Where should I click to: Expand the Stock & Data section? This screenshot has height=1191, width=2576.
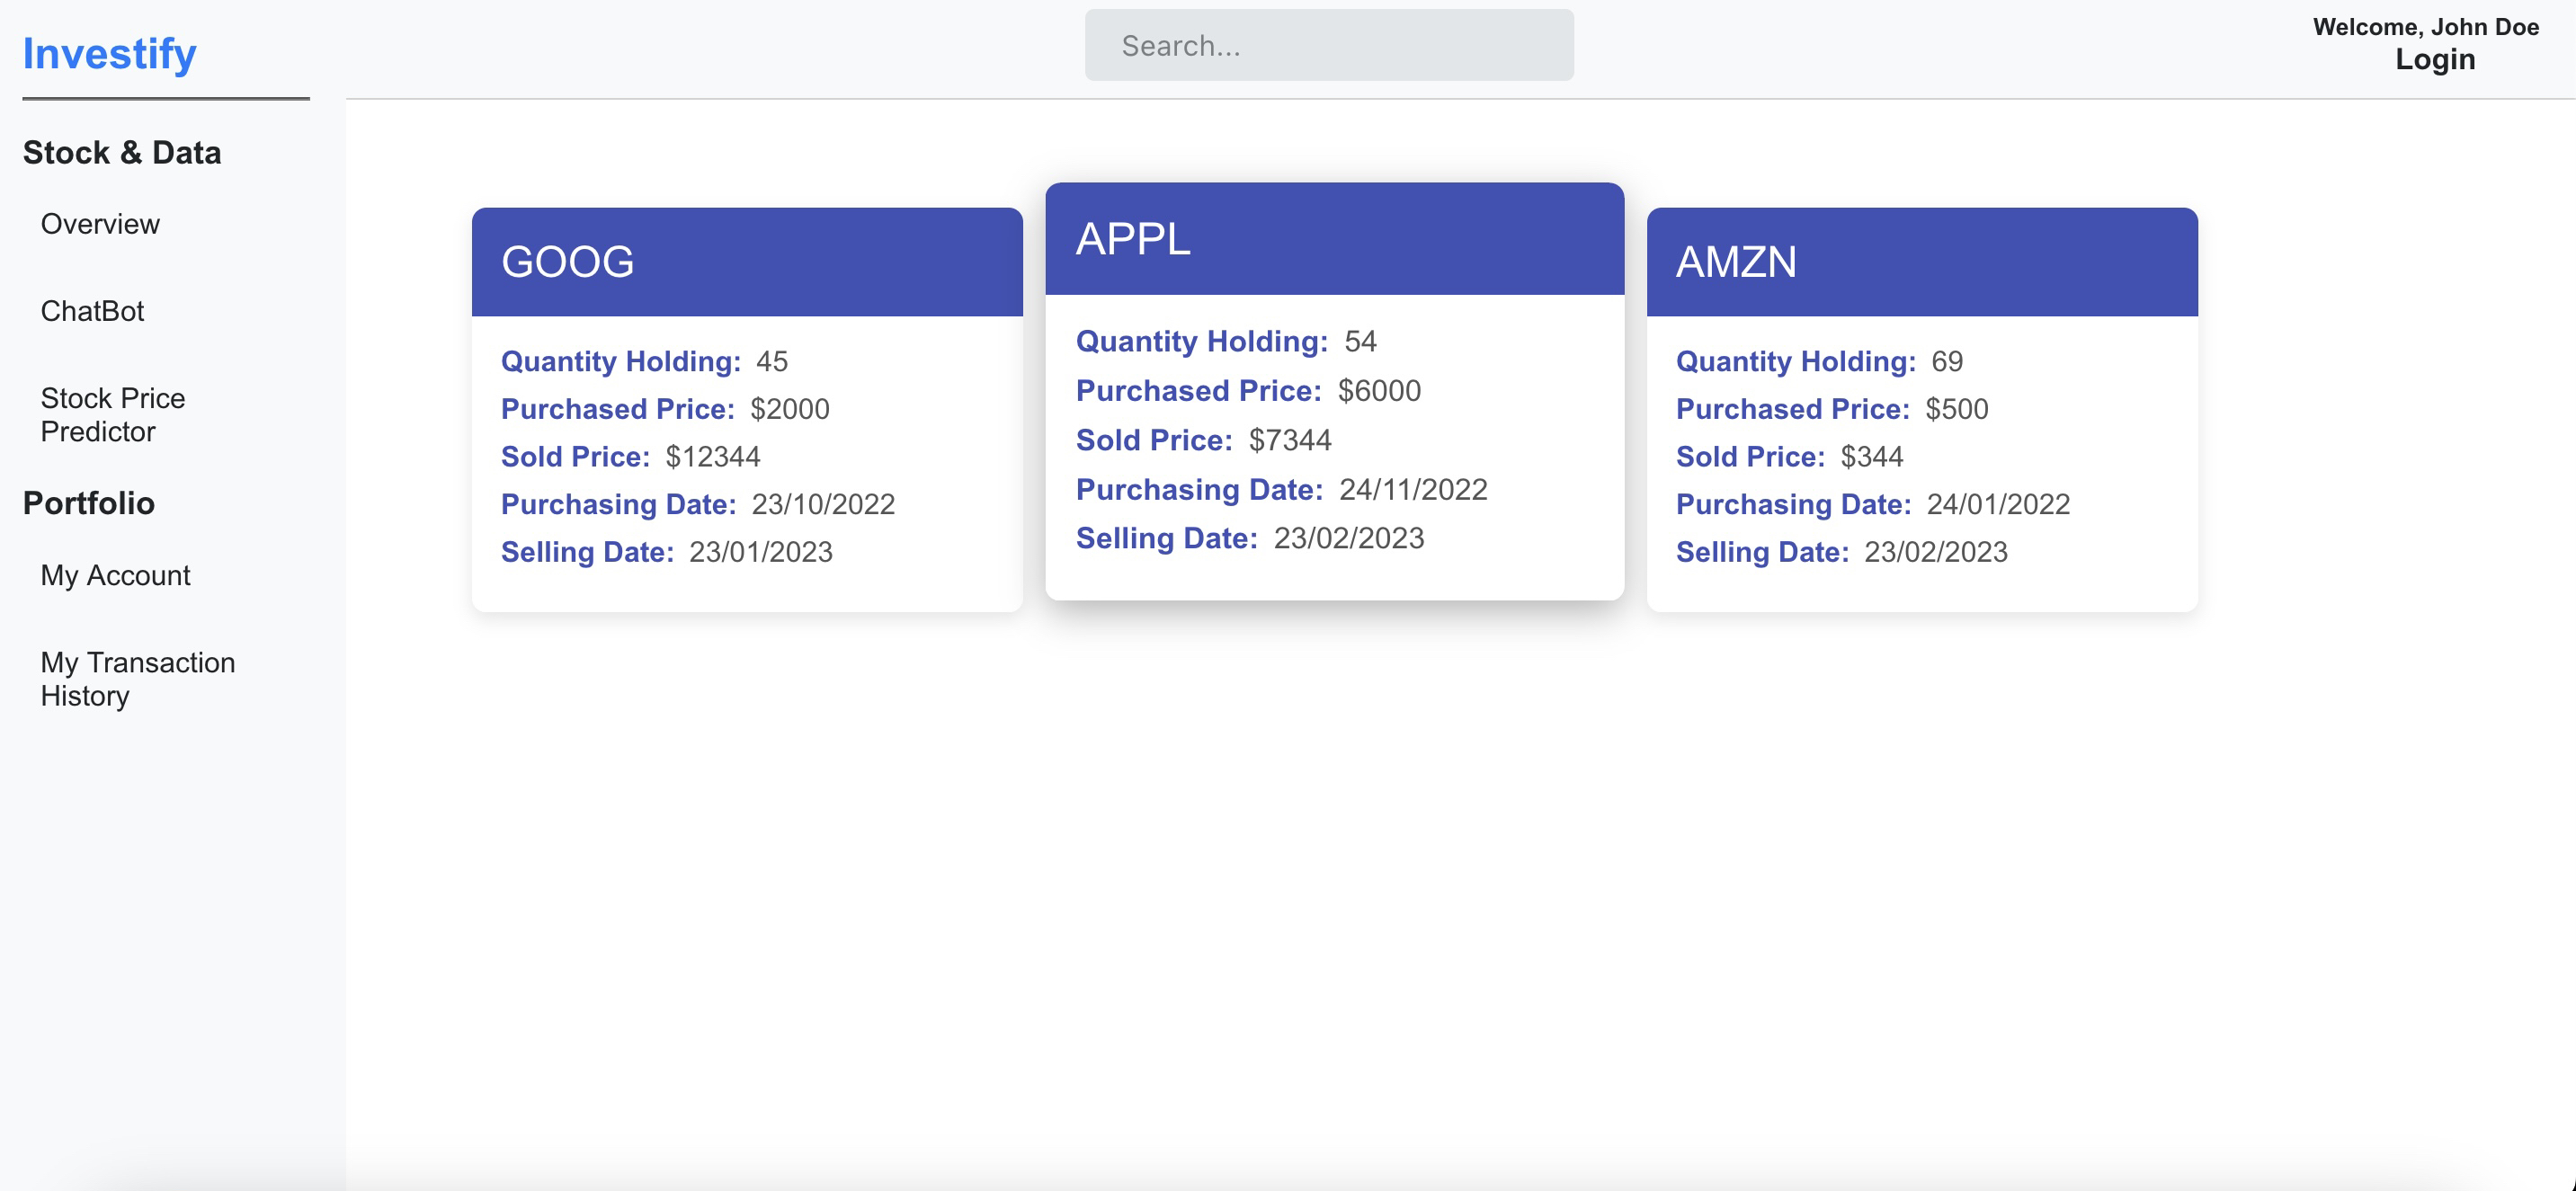(122, 152)
